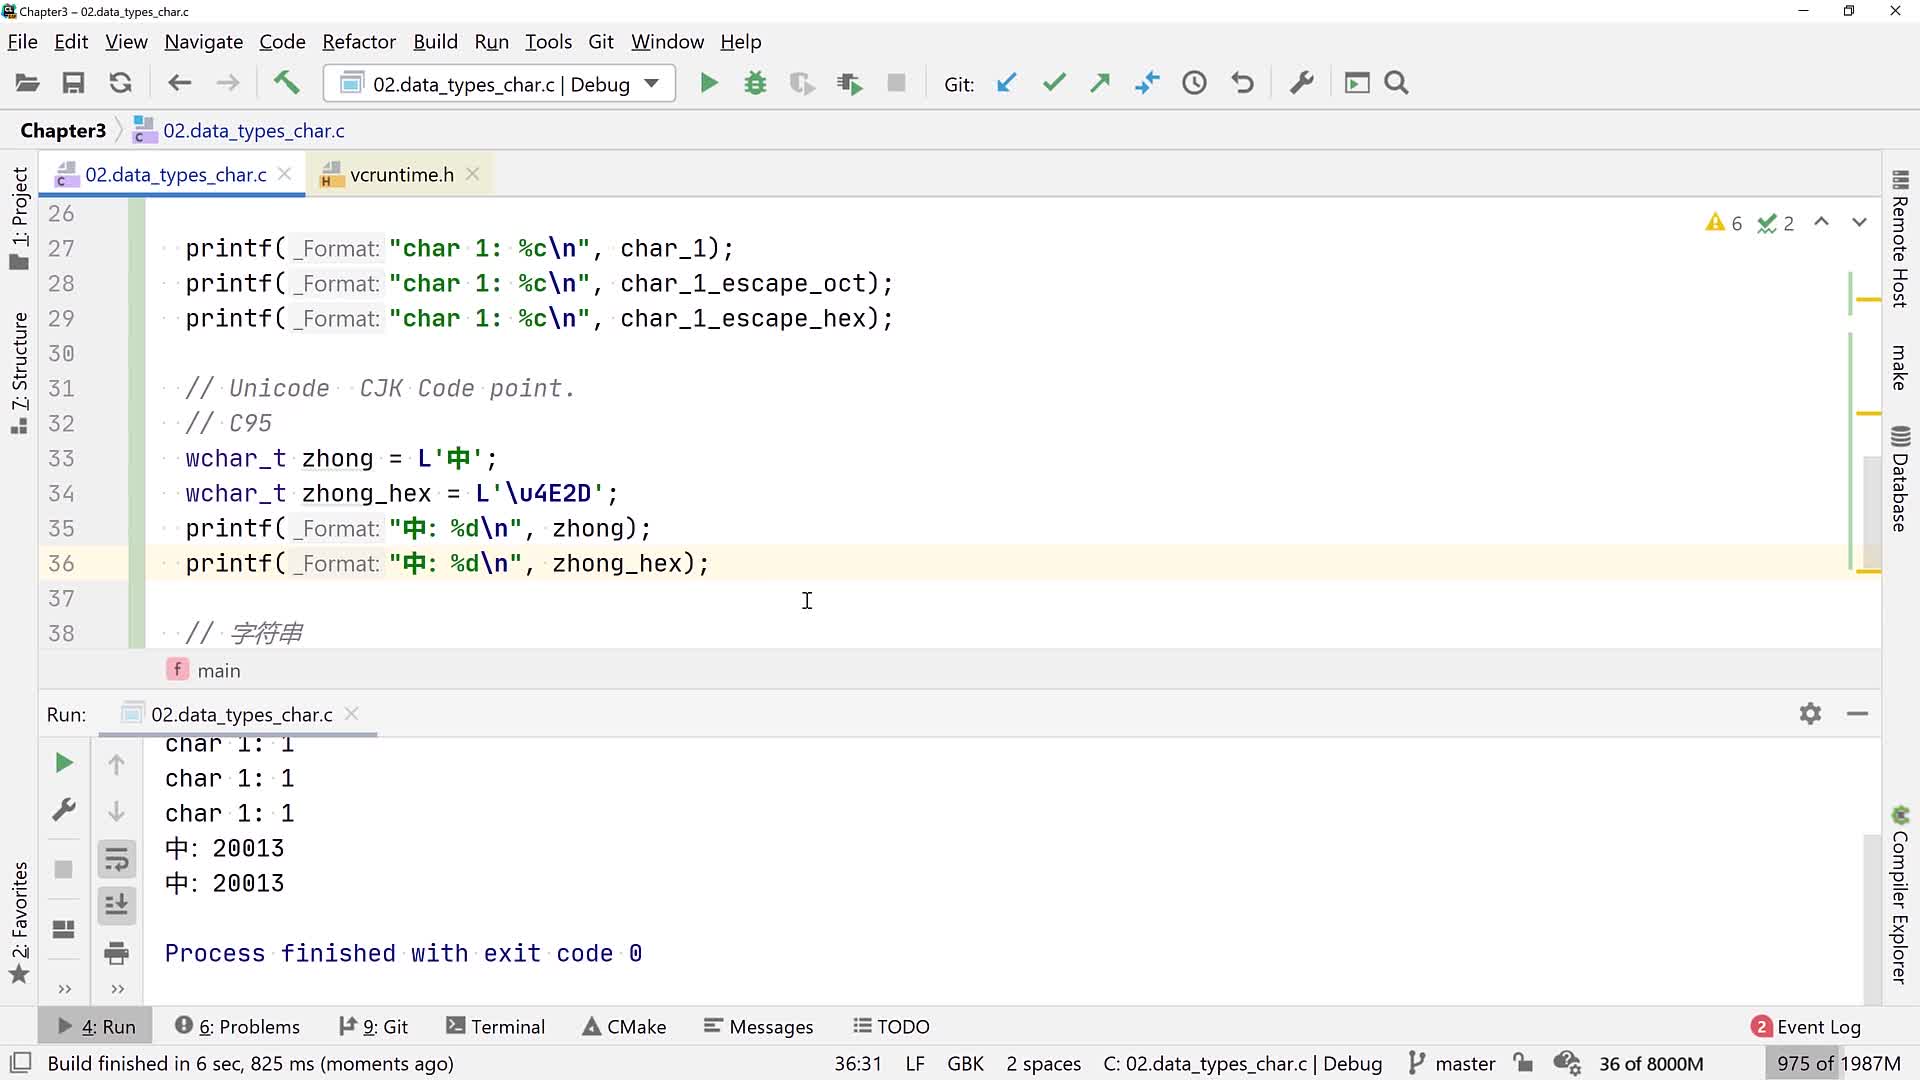
Task: Toggle the read-only lock icon in the status bar
Action: click(1523, 1063)
